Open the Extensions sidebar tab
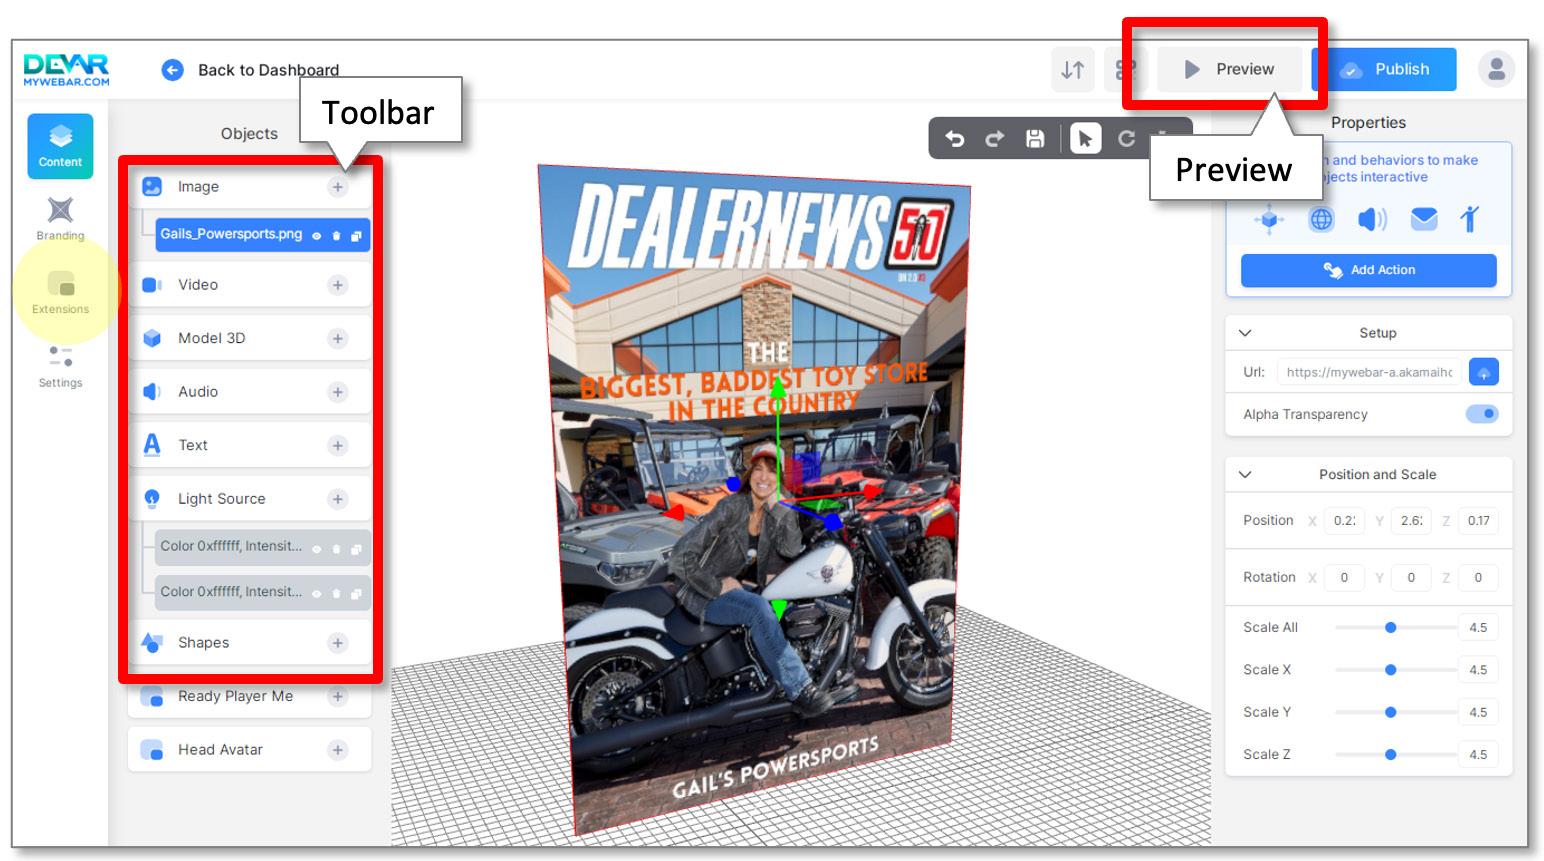 click(x=60, y=292)
